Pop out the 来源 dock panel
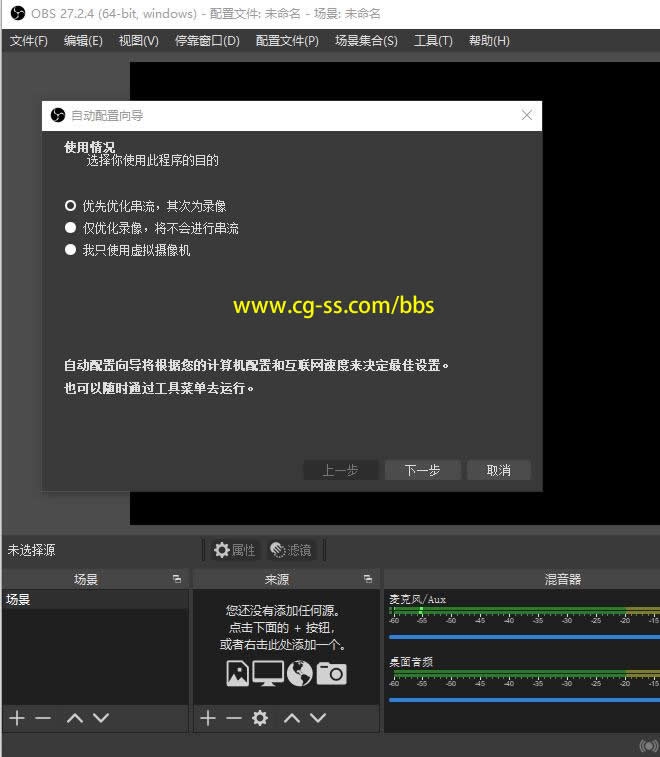660x757 pixels. [368, 579]
